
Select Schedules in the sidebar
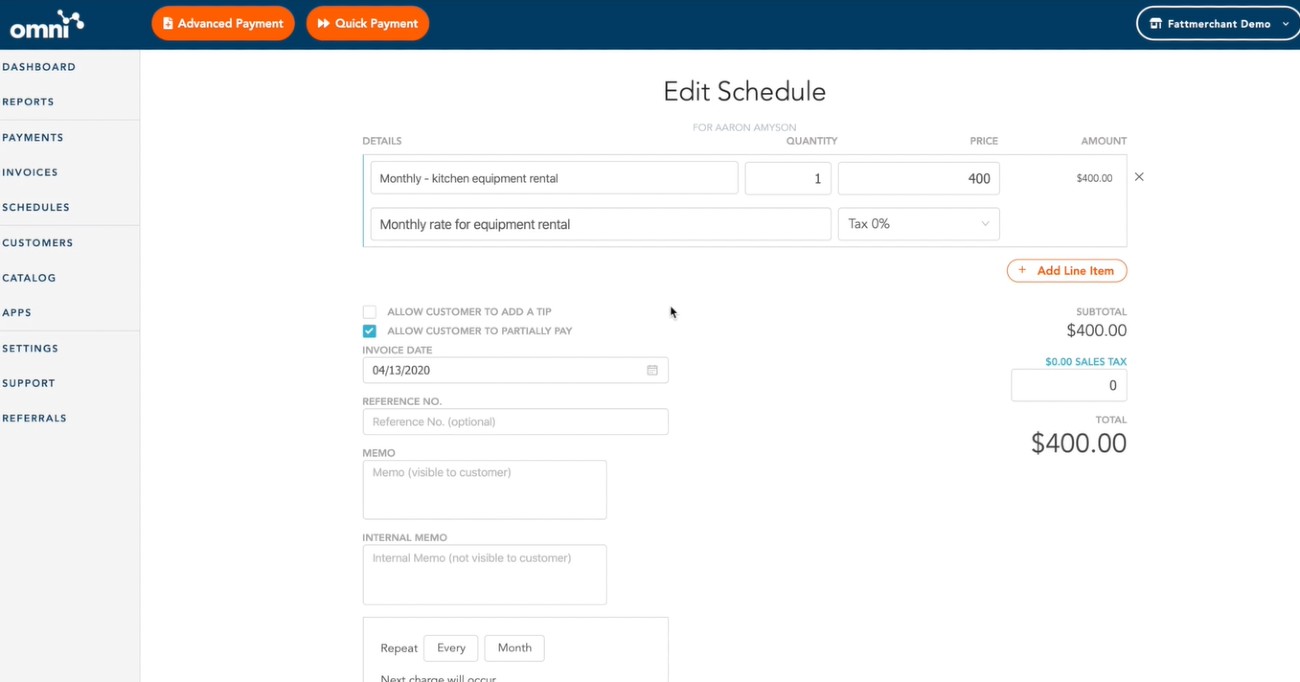(36, 207)
